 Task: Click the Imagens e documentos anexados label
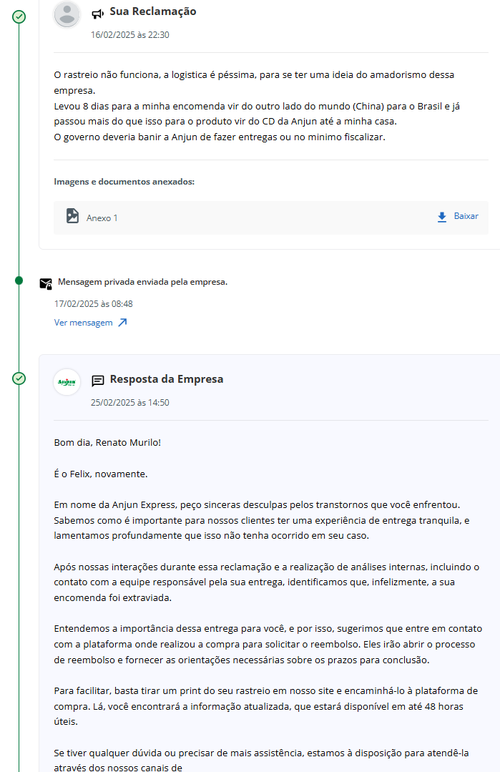click(x=124, y=182)
